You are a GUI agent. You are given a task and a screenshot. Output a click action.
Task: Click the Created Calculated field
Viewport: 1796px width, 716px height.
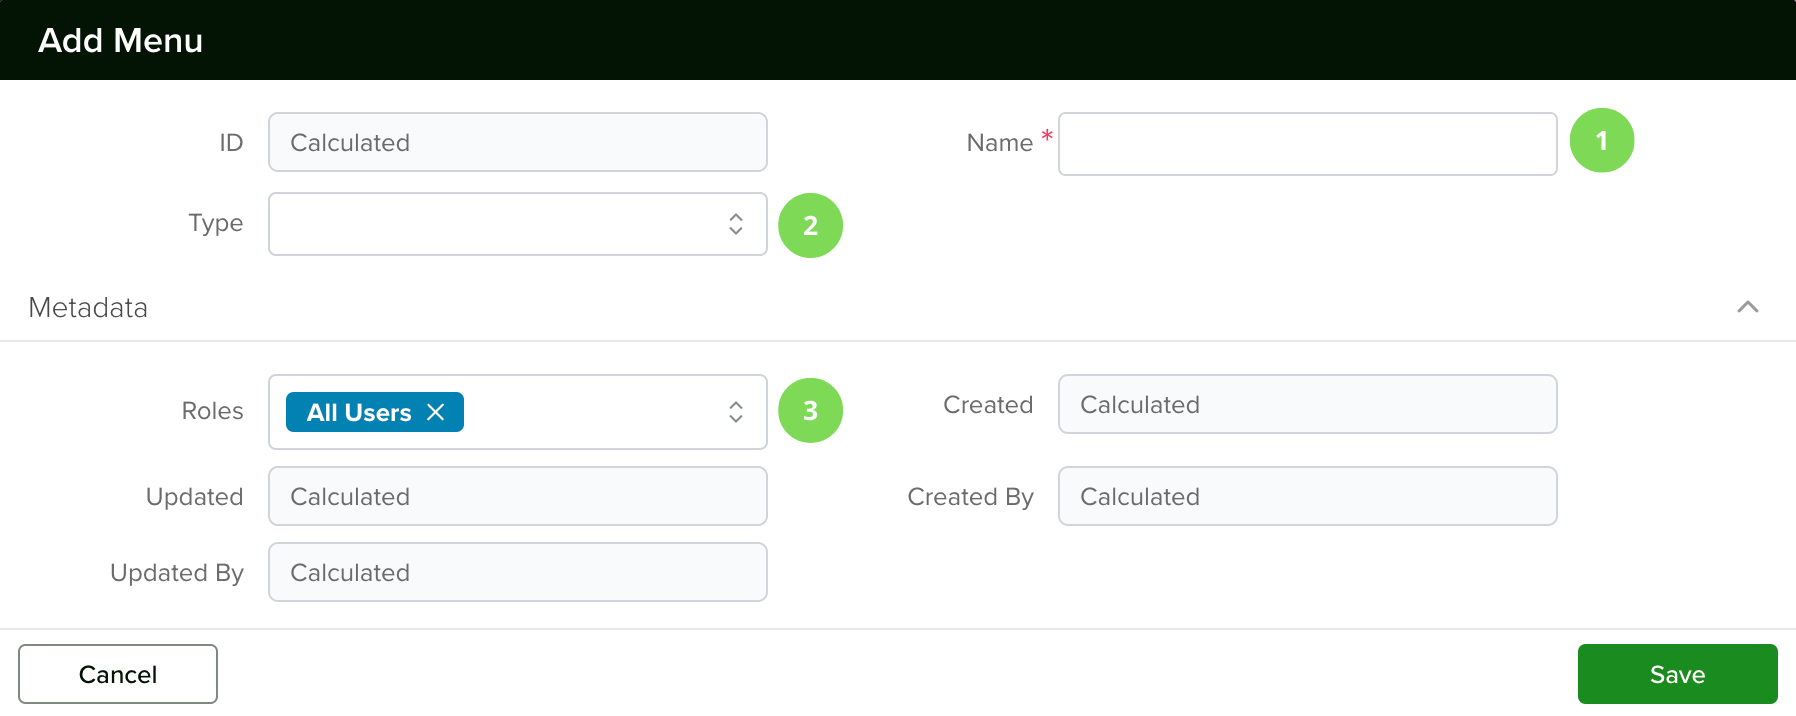click(1307, 404)
